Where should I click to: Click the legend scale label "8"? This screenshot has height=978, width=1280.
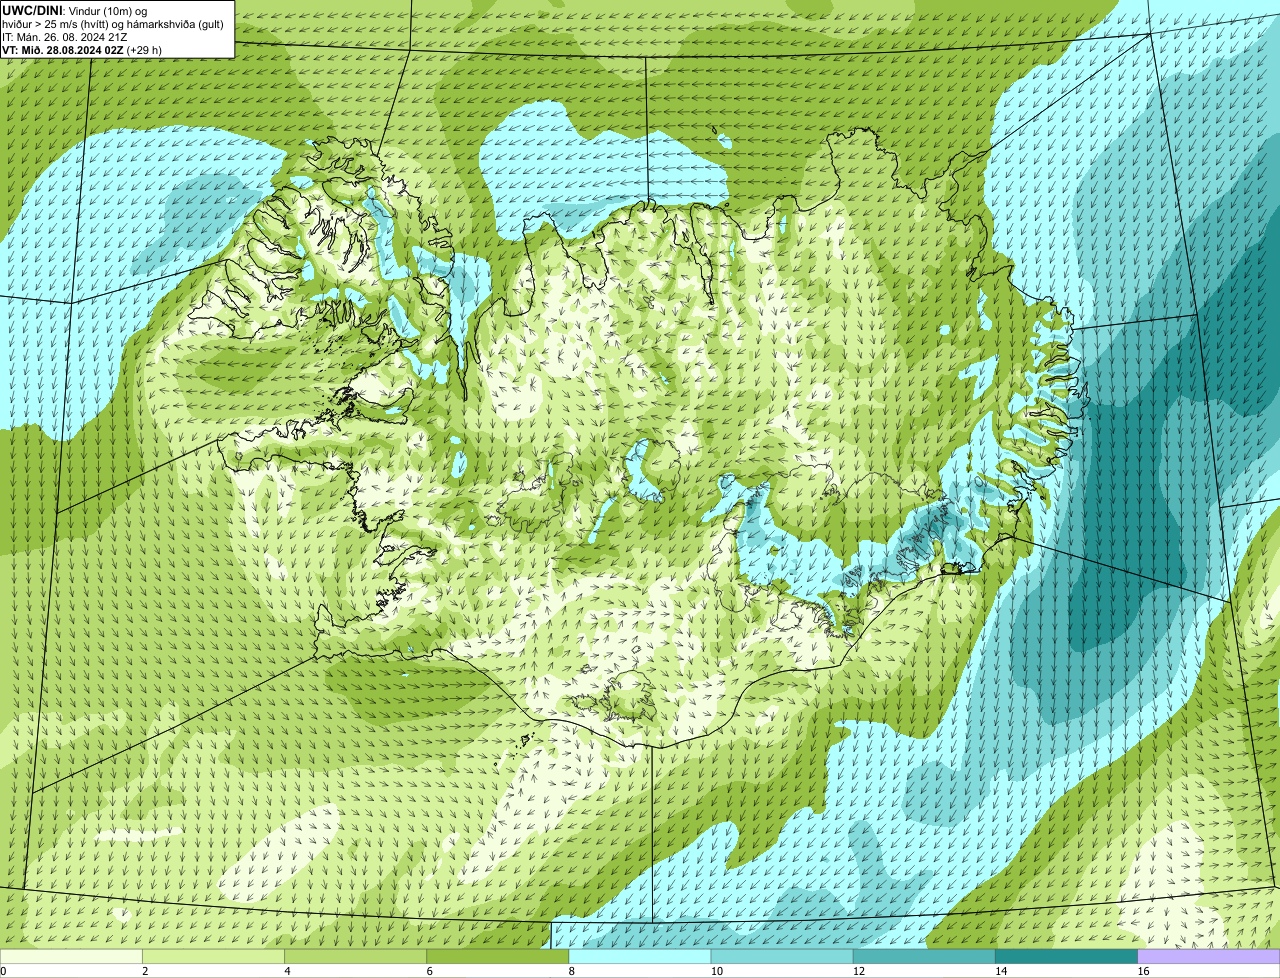(x=572, y=971)
